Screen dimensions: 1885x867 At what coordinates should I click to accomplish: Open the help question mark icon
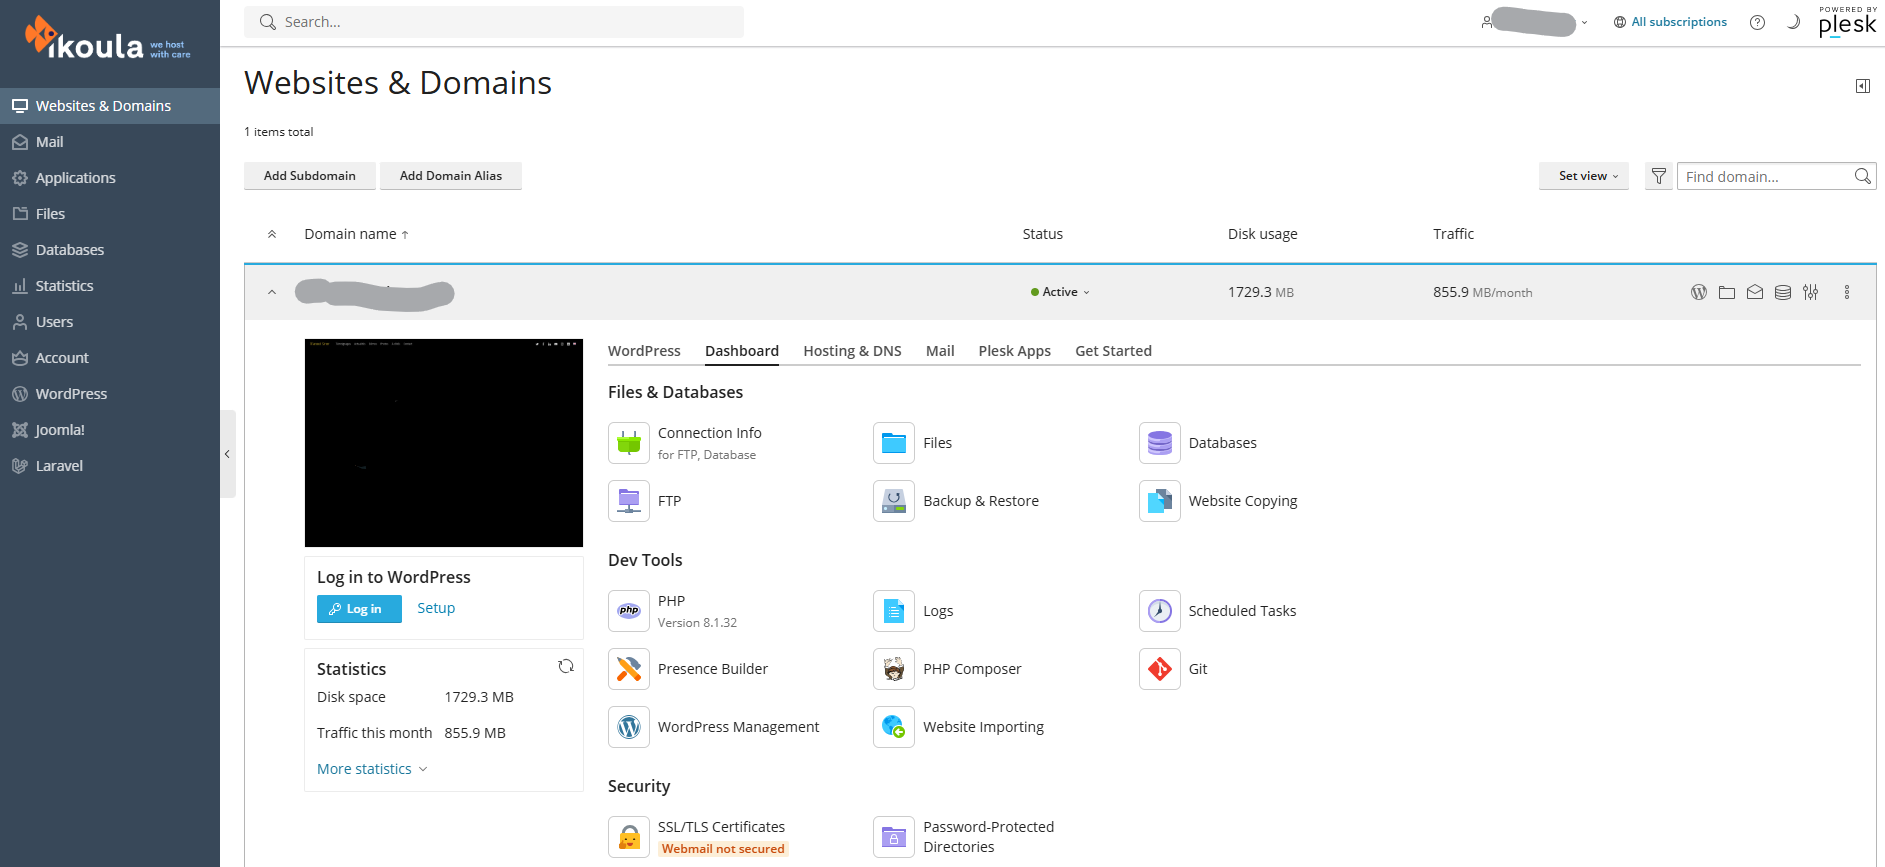(x=1757, y=22)
